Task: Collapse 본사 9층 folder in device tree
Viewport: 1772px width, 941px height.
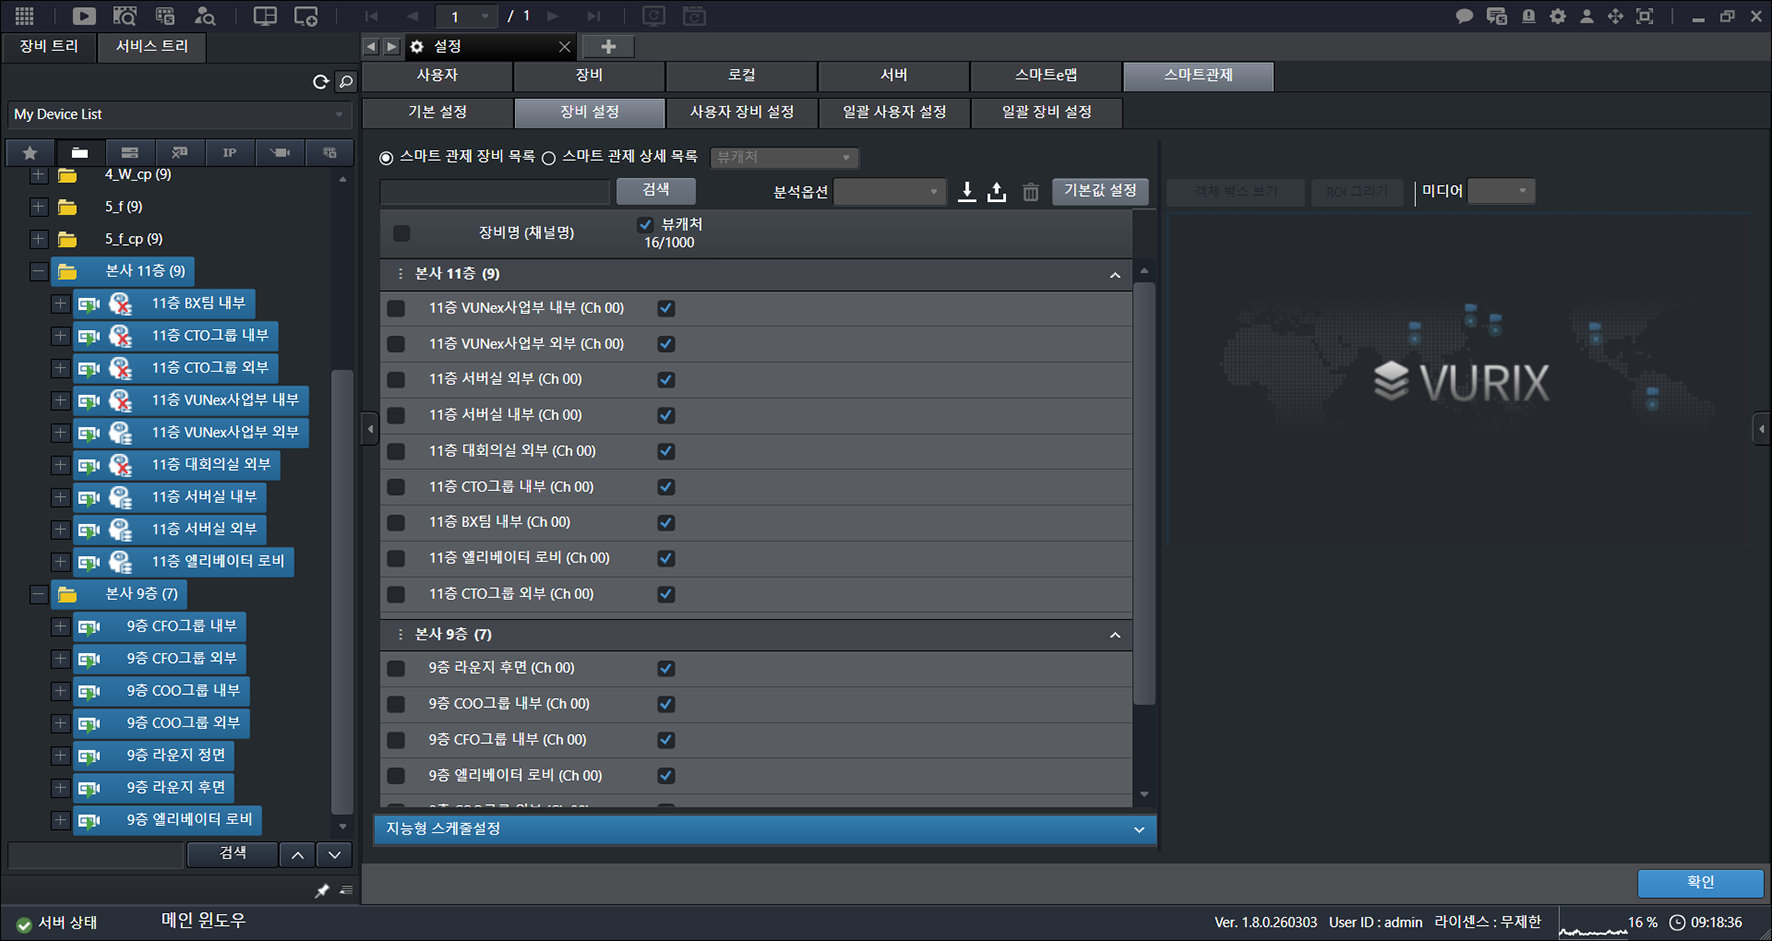Action: [x=38, y=595]
